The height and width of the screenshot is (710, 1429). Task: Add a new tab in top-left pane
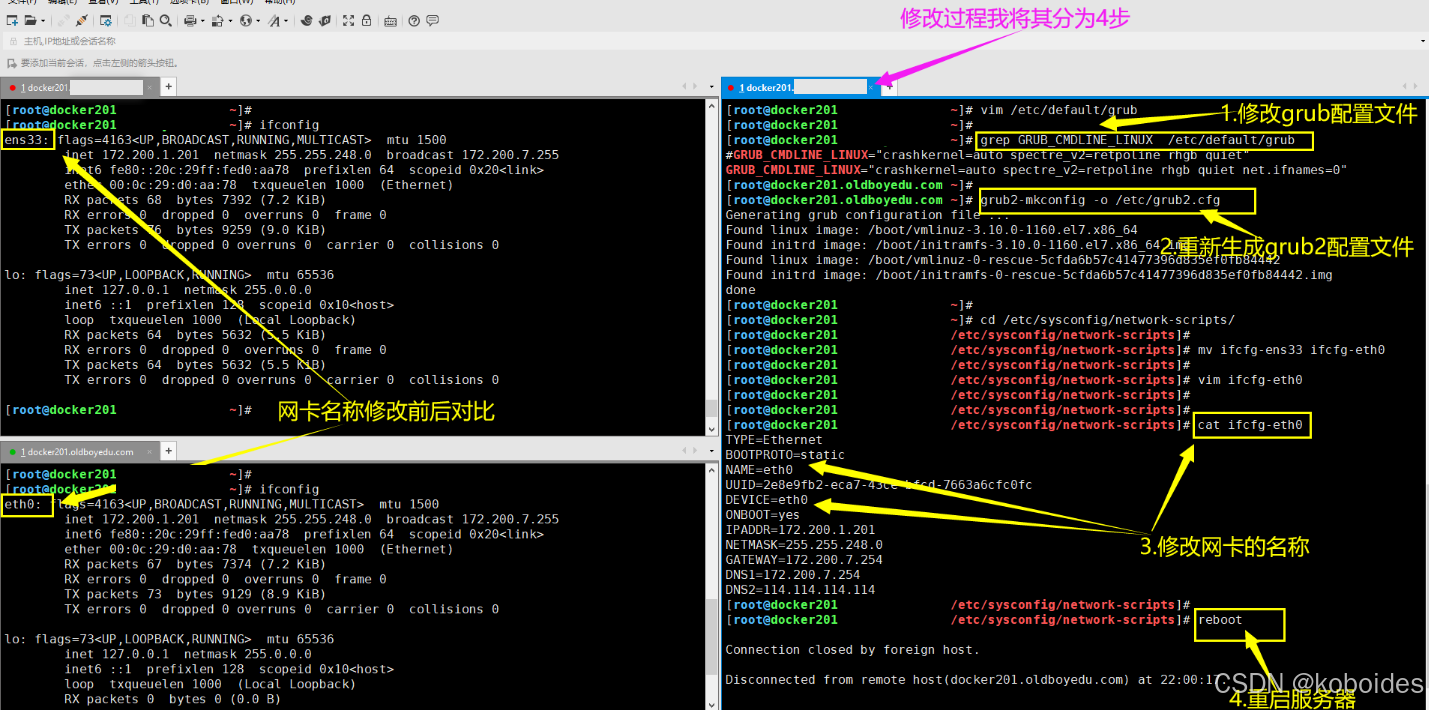(x=169, y=87)
